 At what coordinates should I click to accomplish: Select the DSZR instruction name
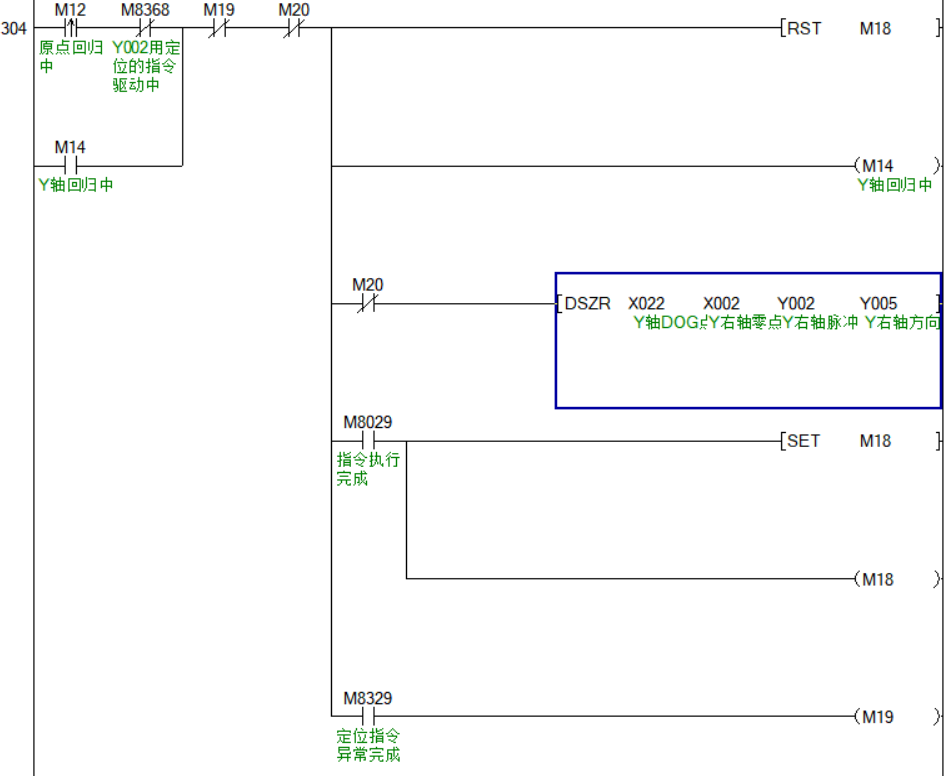[x=587, y=304]
